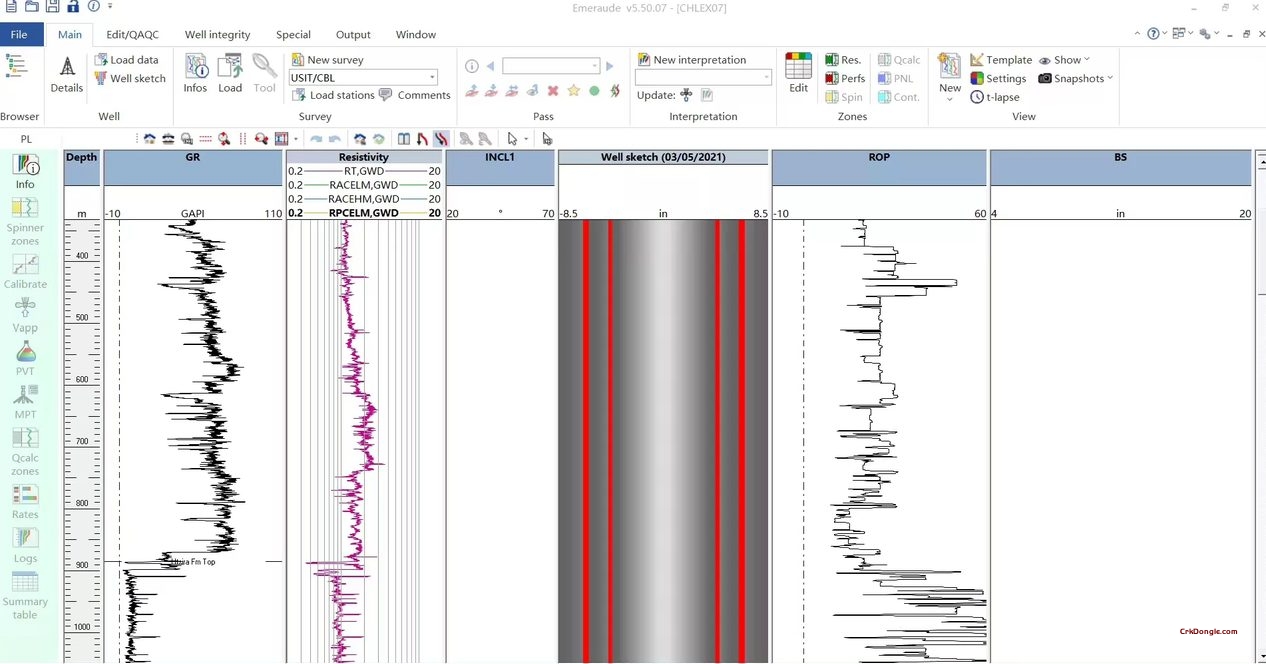Click the green circle pass icon

point(594,91)
